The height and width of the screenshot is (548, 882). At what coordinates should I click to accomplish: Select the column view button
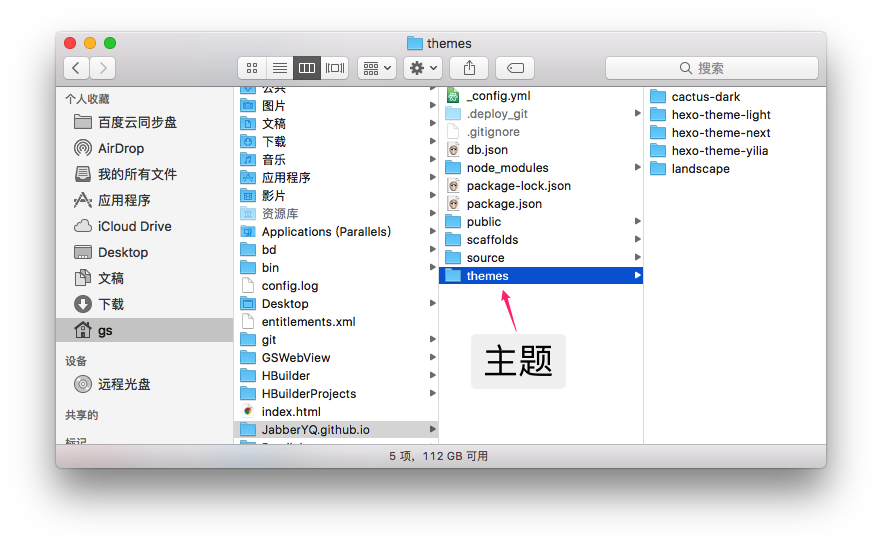tap(307, 68)
